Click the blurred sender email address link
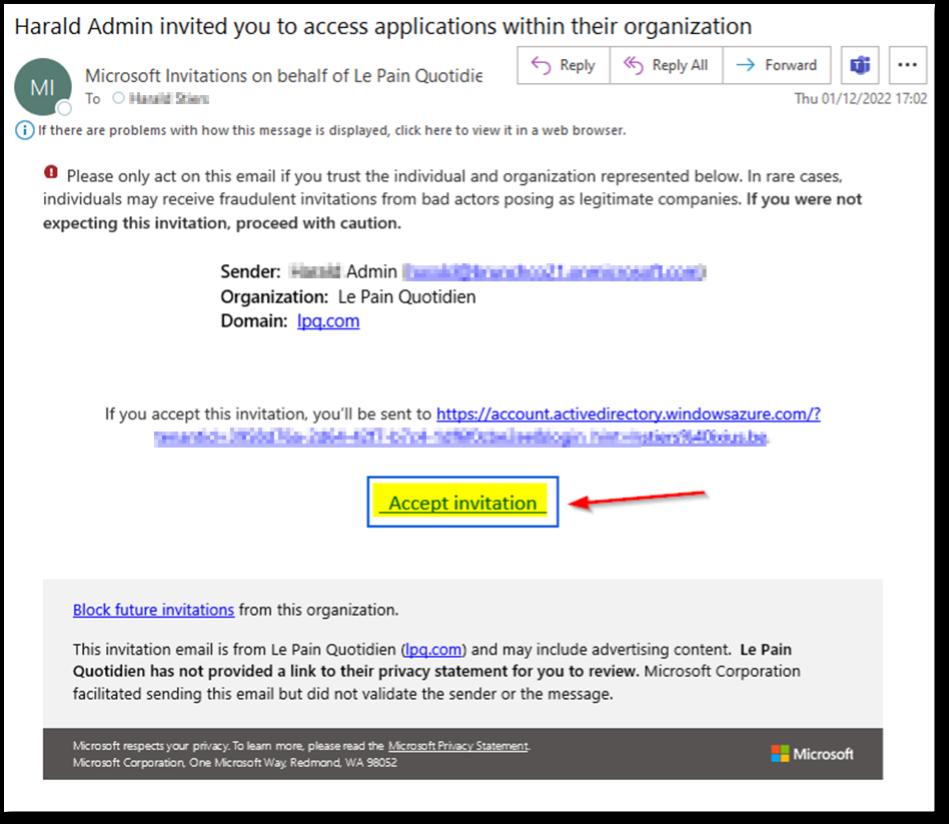 [554, 272]
